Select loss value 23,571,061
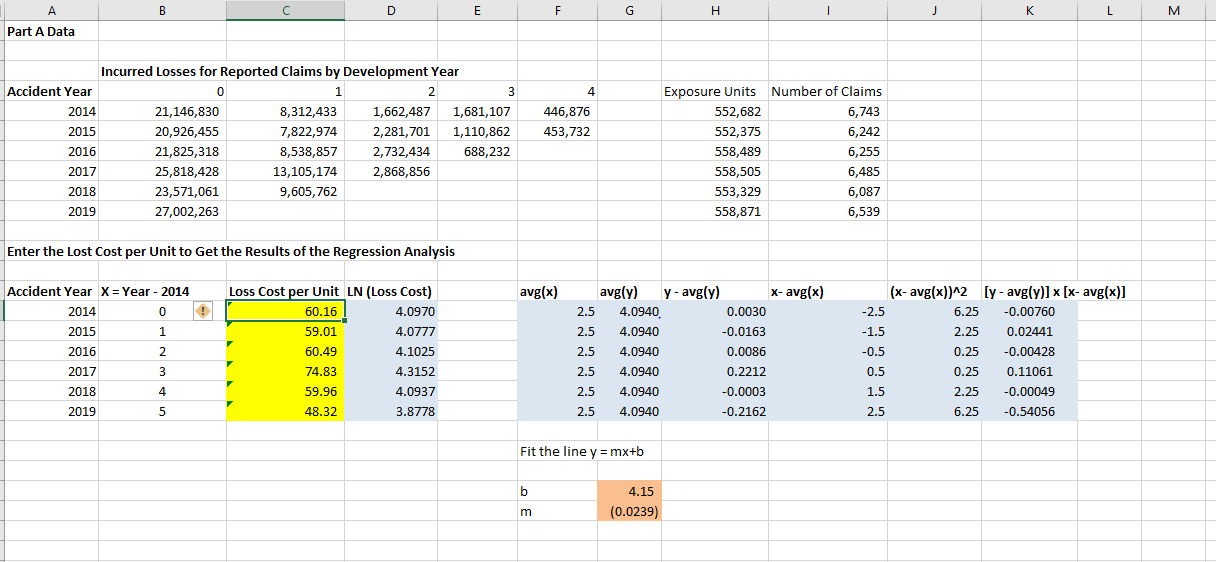The width and height of the screenshot is (1216, 562). 187,191
